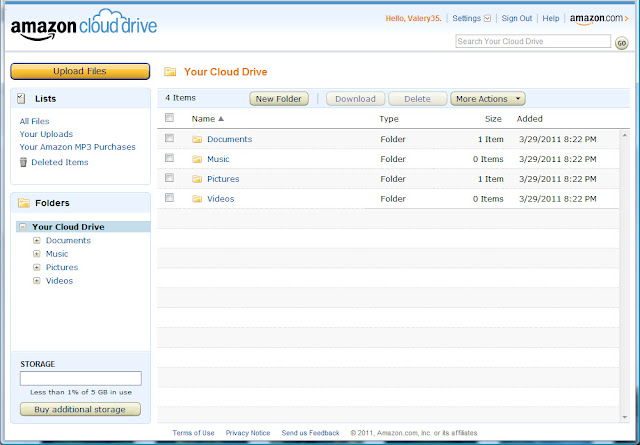
Task: Open the Videos folder link in table
Action: point(220,199)
